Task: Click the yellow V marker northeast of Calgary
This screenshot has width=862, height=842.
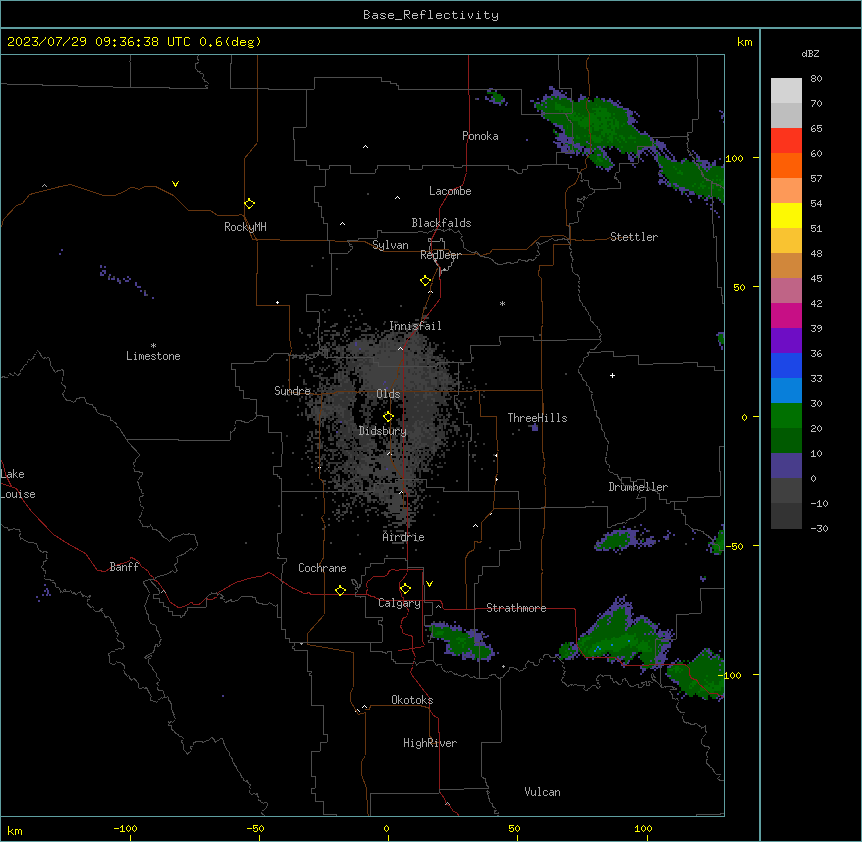Action: [429, 584]
